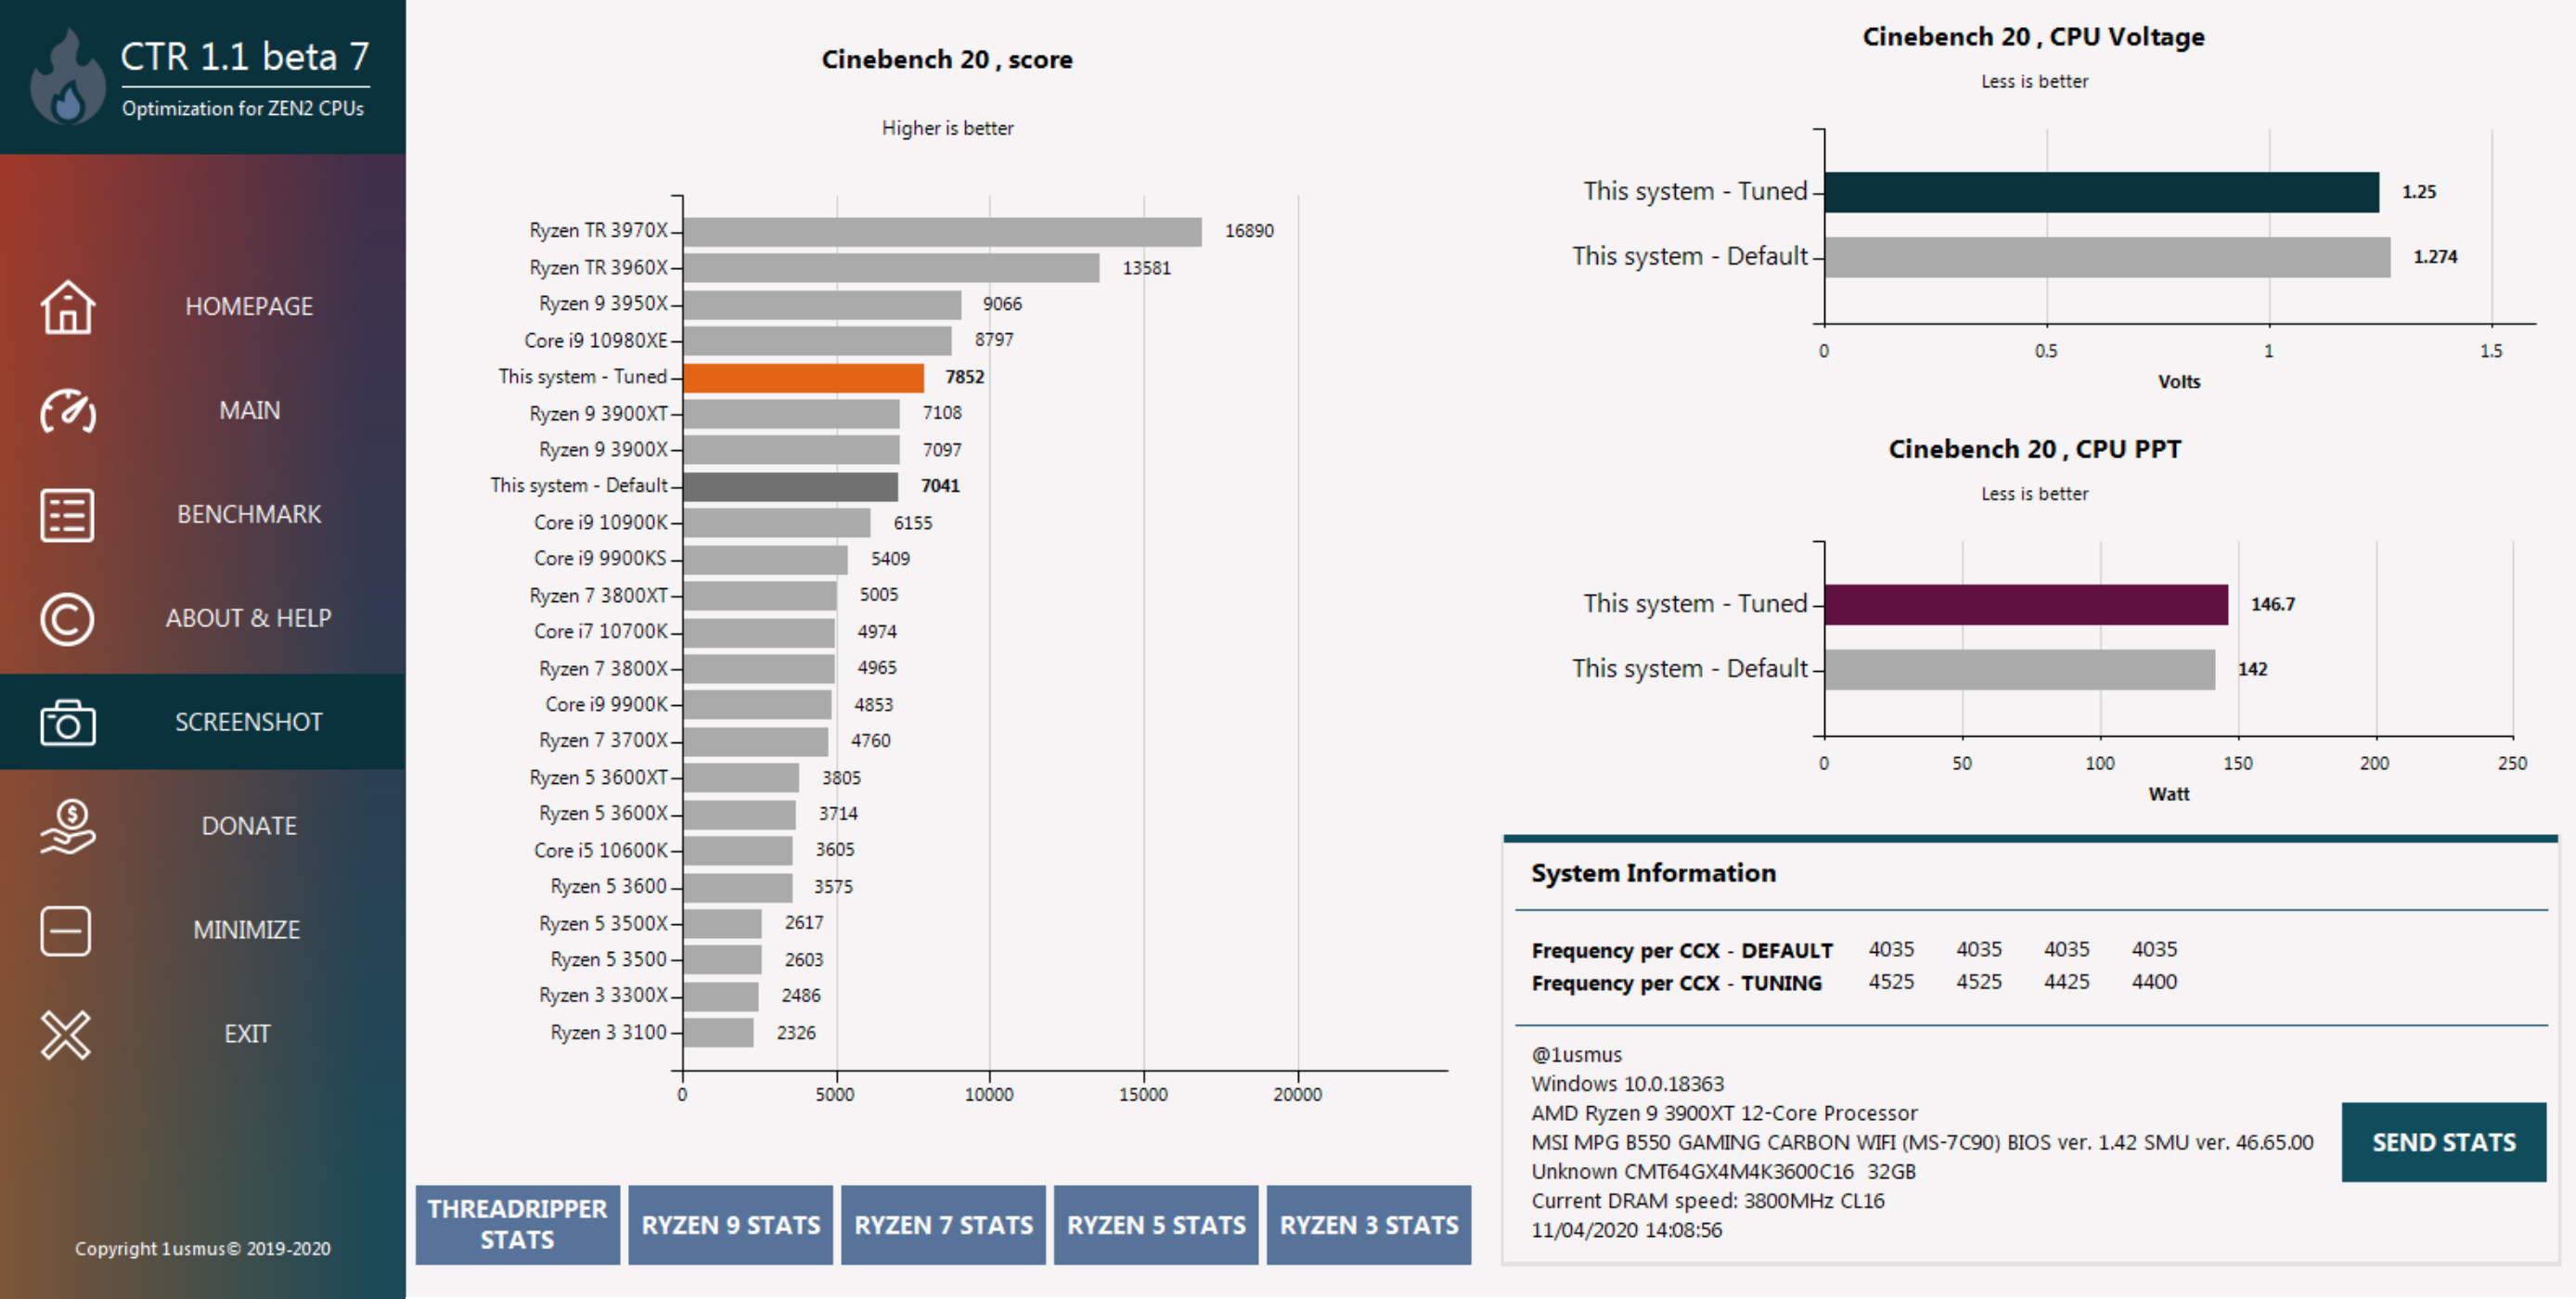Select the MINIMIZE label
Image resolution: width=2576 pixels, height=1299 pixels.
tap(246, 930)
